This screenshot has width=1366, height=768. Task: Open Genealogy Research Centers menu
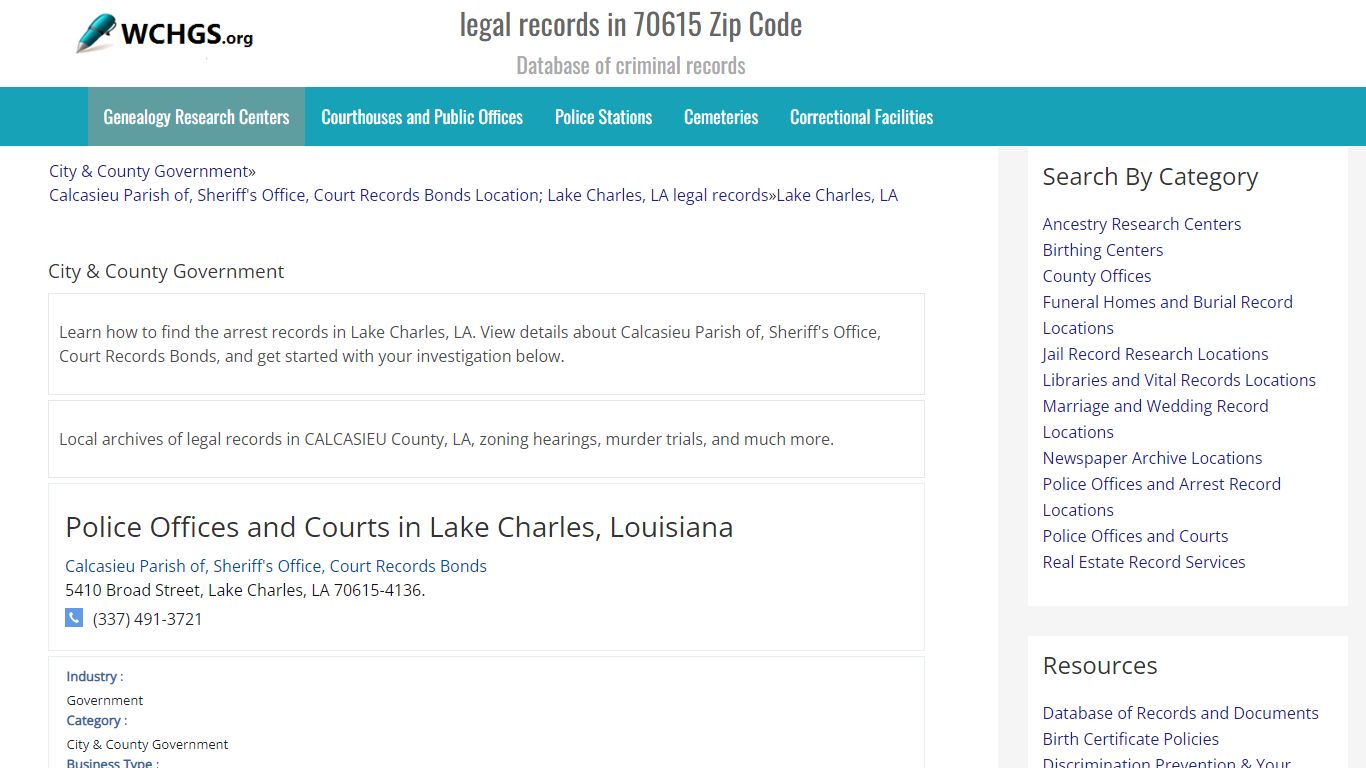(x=196, y=117)
